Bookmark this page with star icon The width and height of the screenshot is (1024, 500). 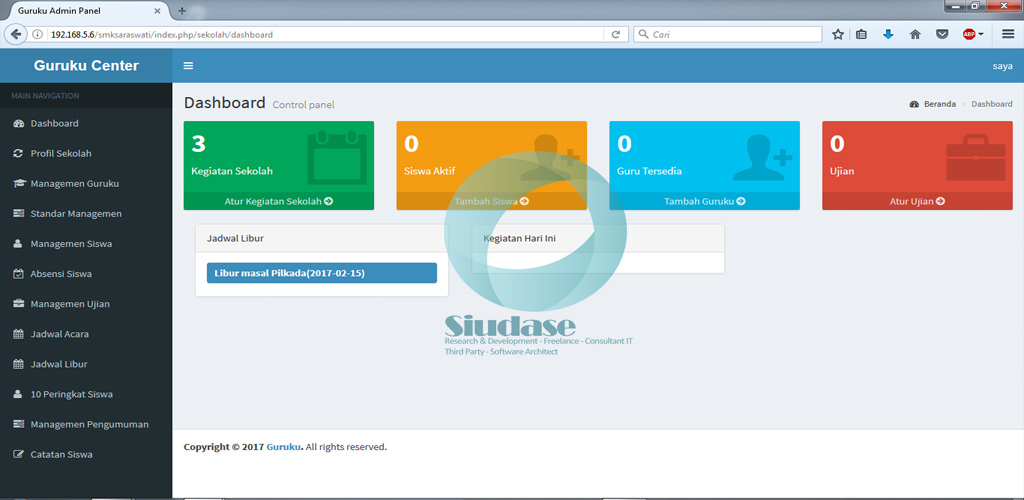[838, 34]
